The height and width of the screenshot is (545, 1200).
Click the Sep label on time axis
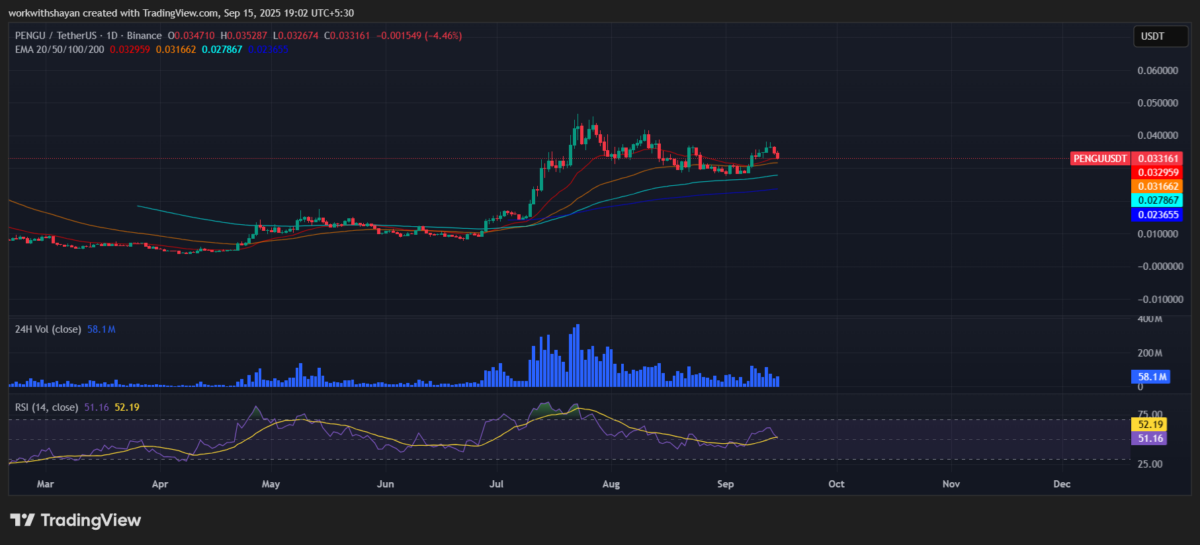(727, 483)
